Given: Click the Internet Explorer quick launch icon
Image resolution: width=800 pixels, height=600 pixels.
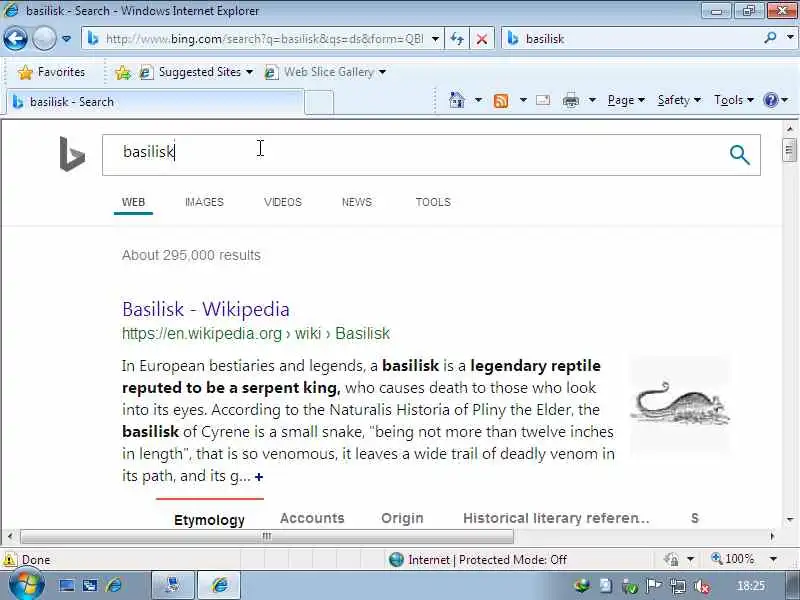Looking at the screenshot, I should coord(114,585).
